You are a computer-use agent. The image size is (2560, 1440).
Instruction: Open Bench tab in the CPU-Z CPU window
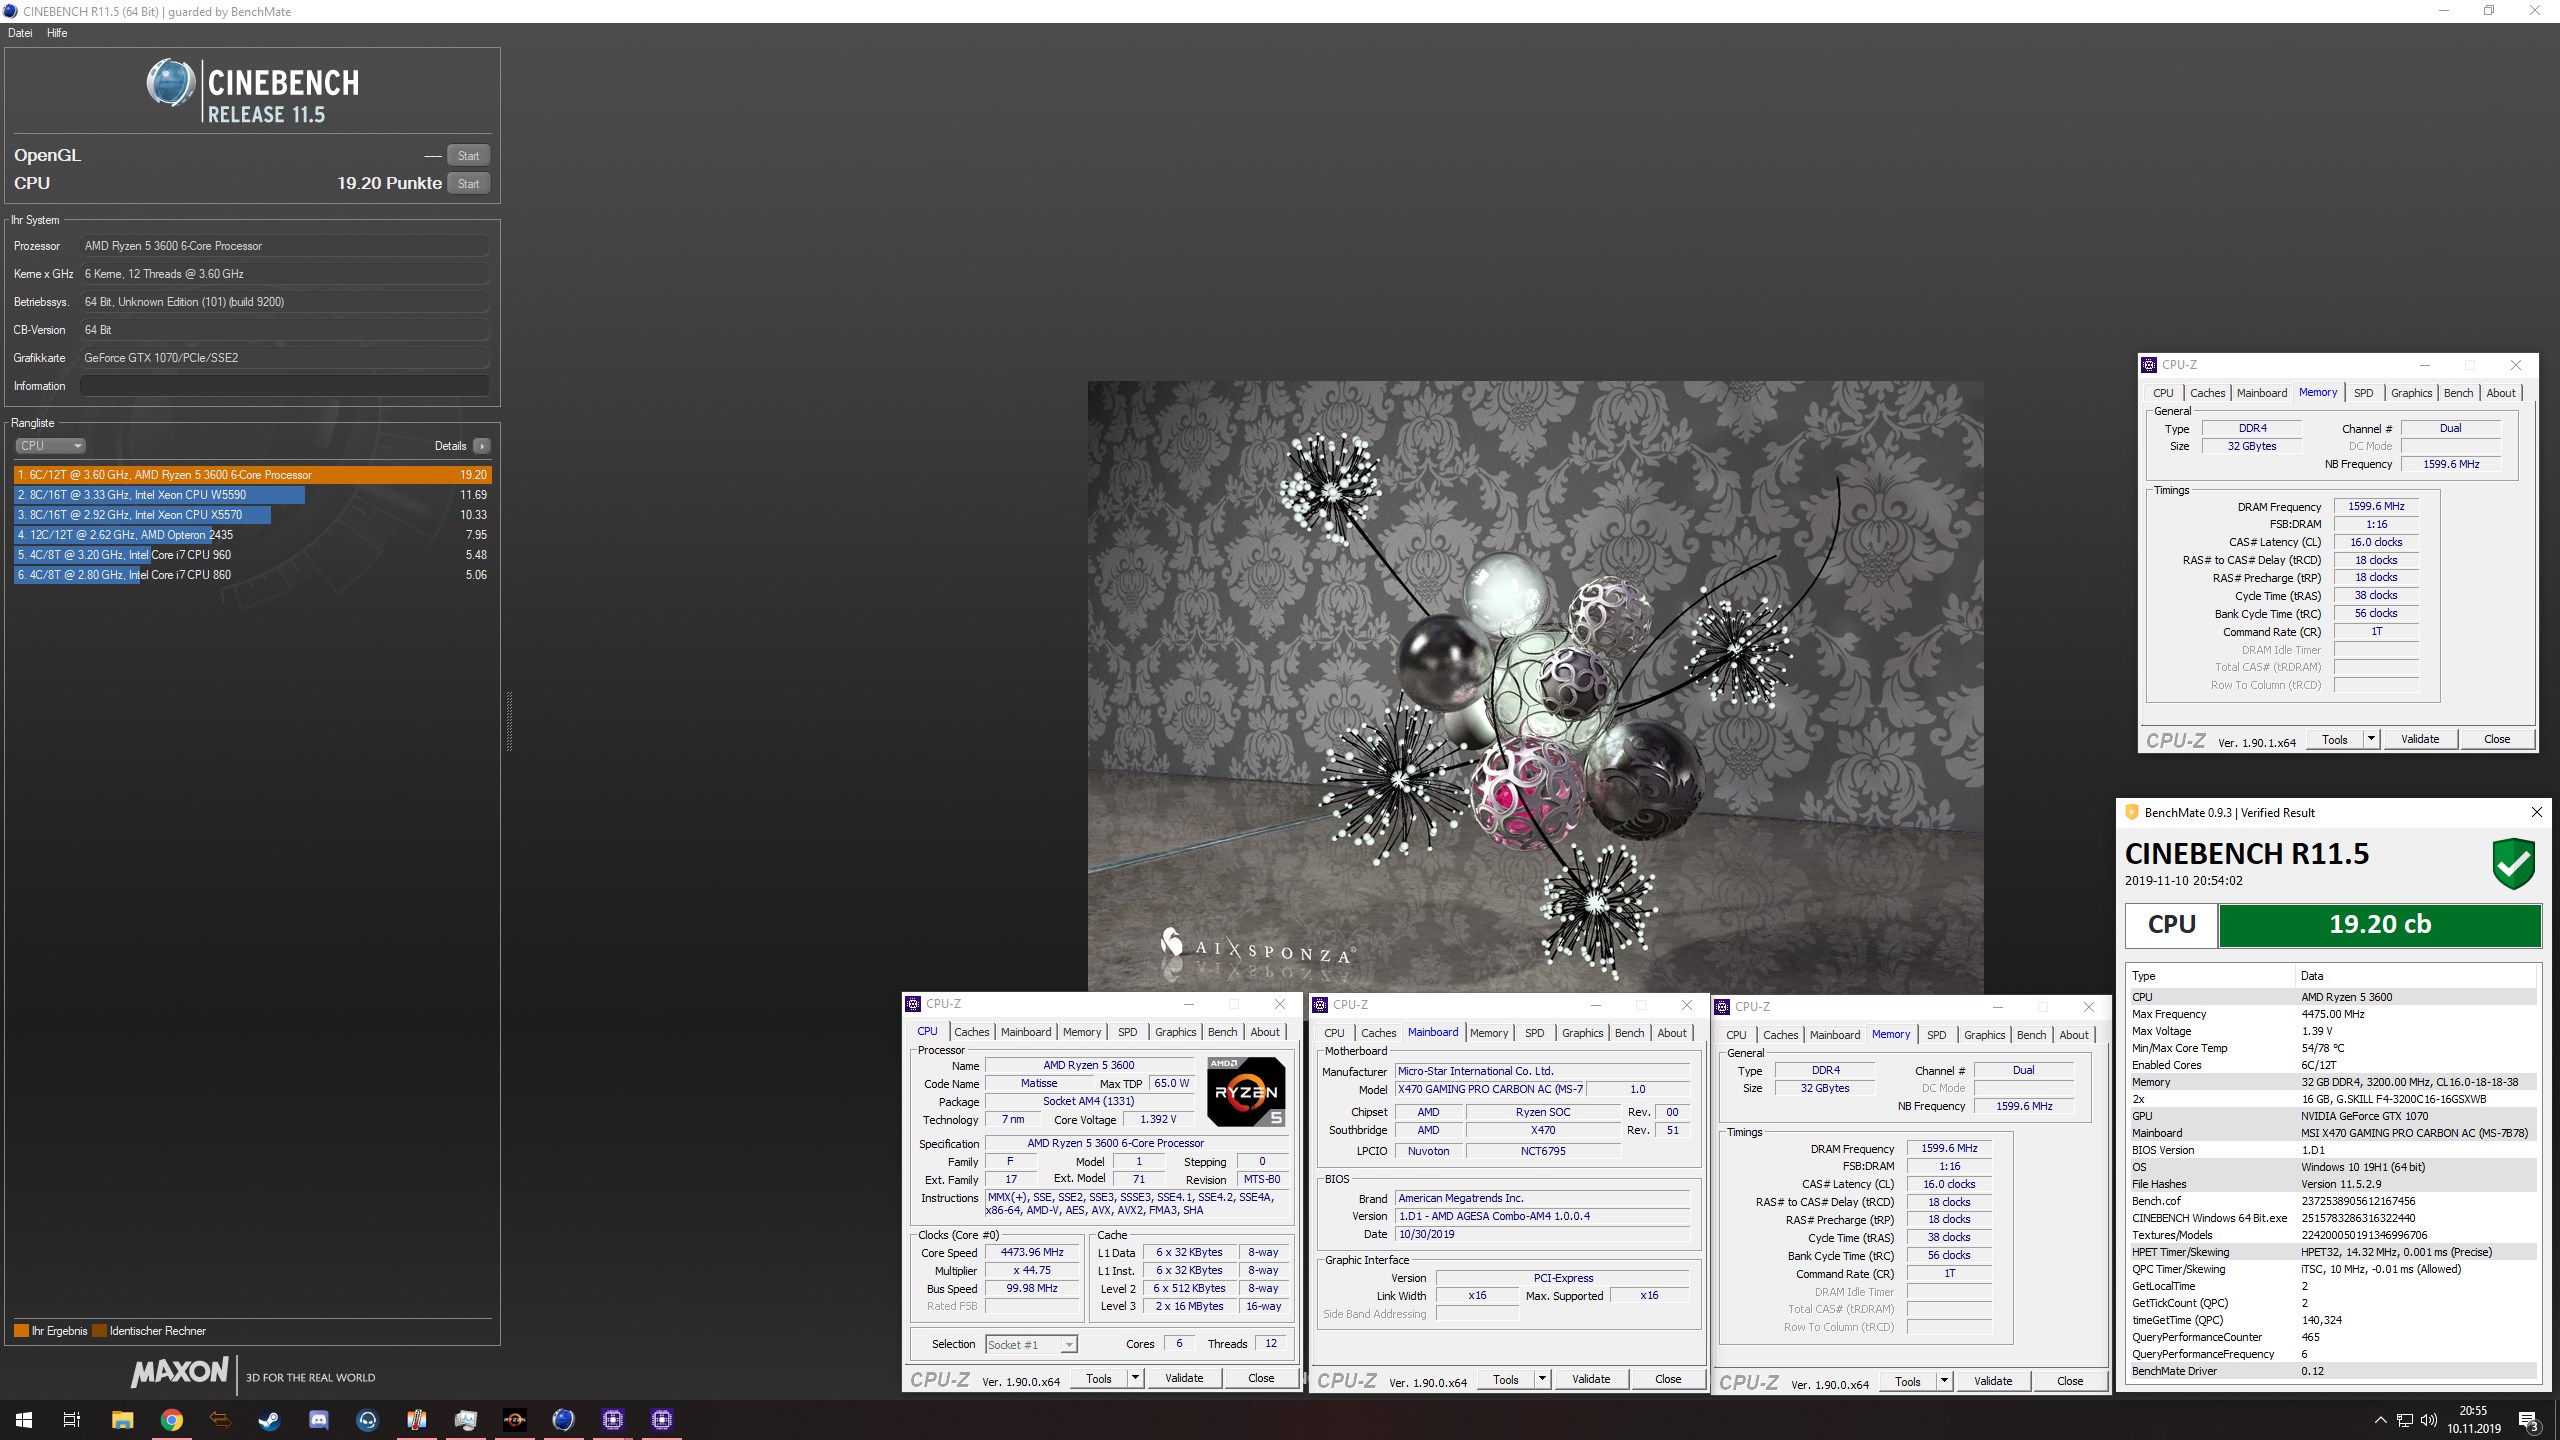coord(1222,1032)
